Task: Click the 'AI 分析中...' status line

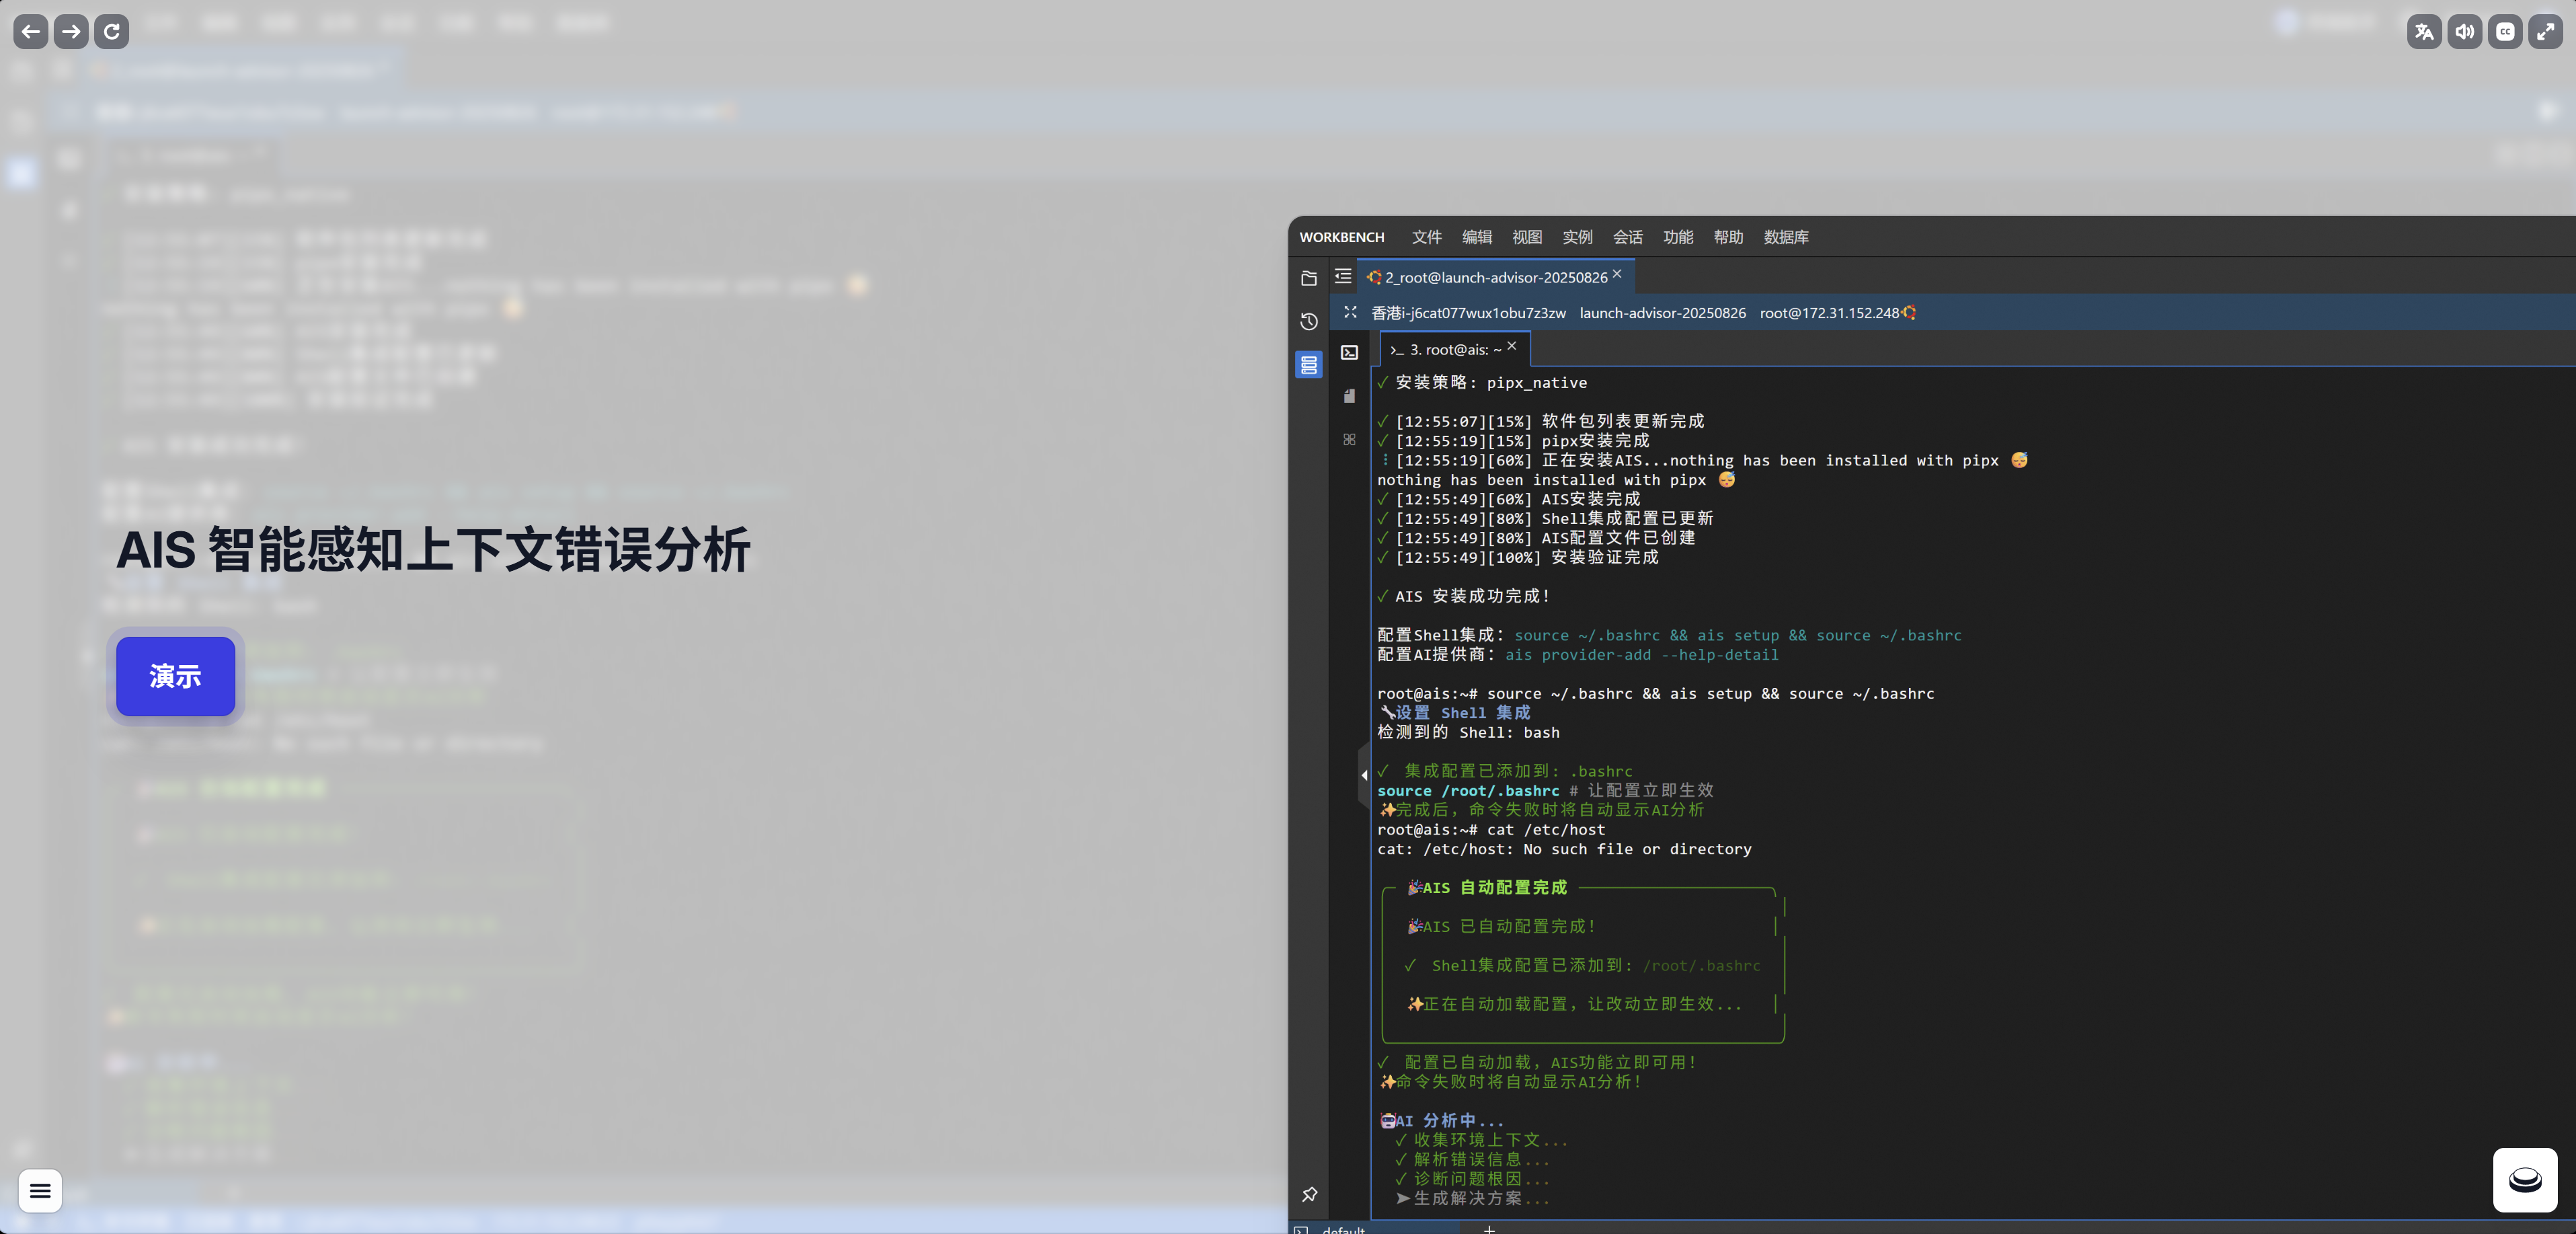Action: (1441, 1121)
